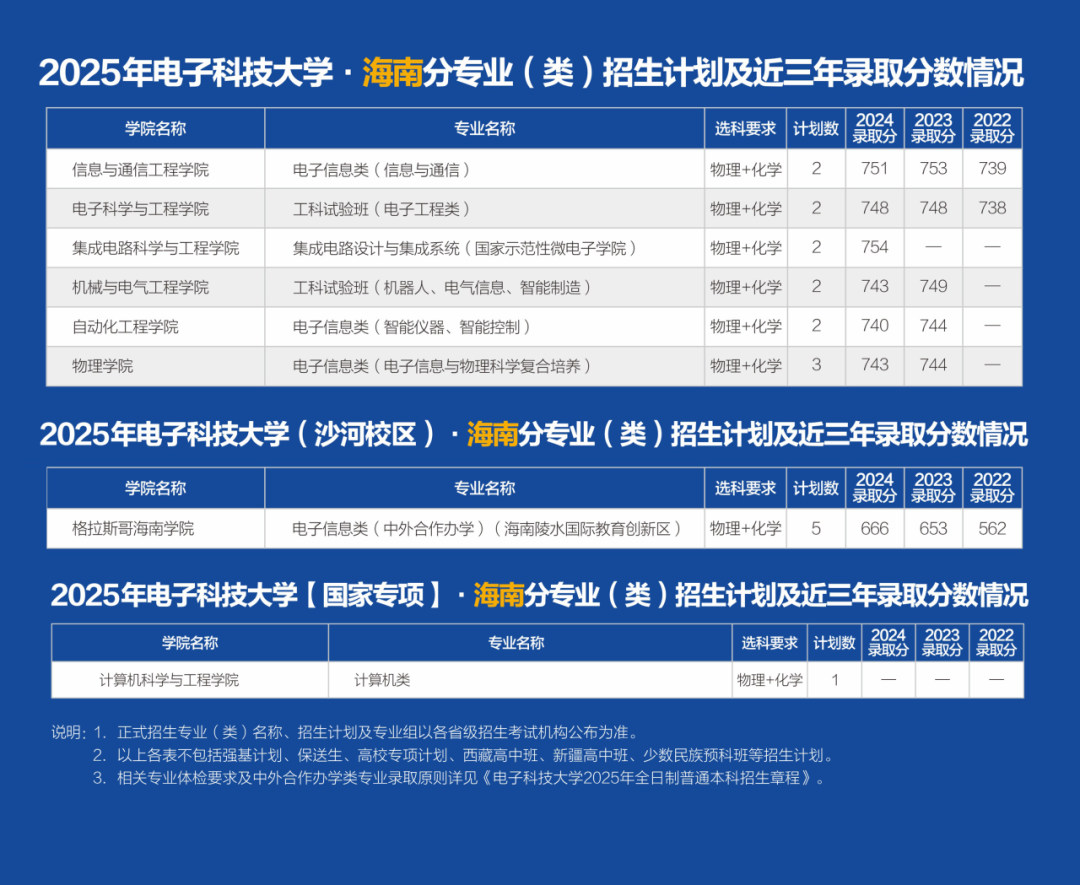The width and height of the screenshot is (1080, 885).
Task: Select the 专业名称 column header
Action: 483,128
